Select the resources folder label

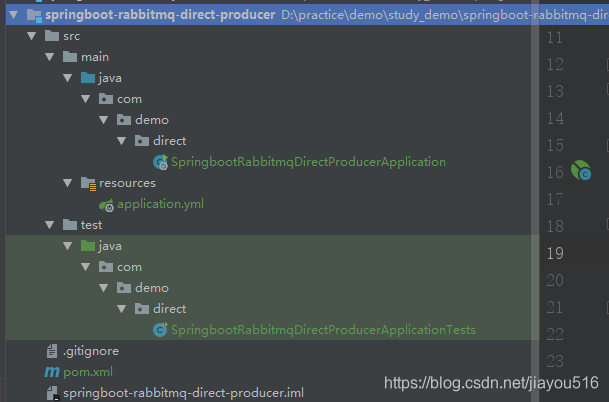coord(127,183)
